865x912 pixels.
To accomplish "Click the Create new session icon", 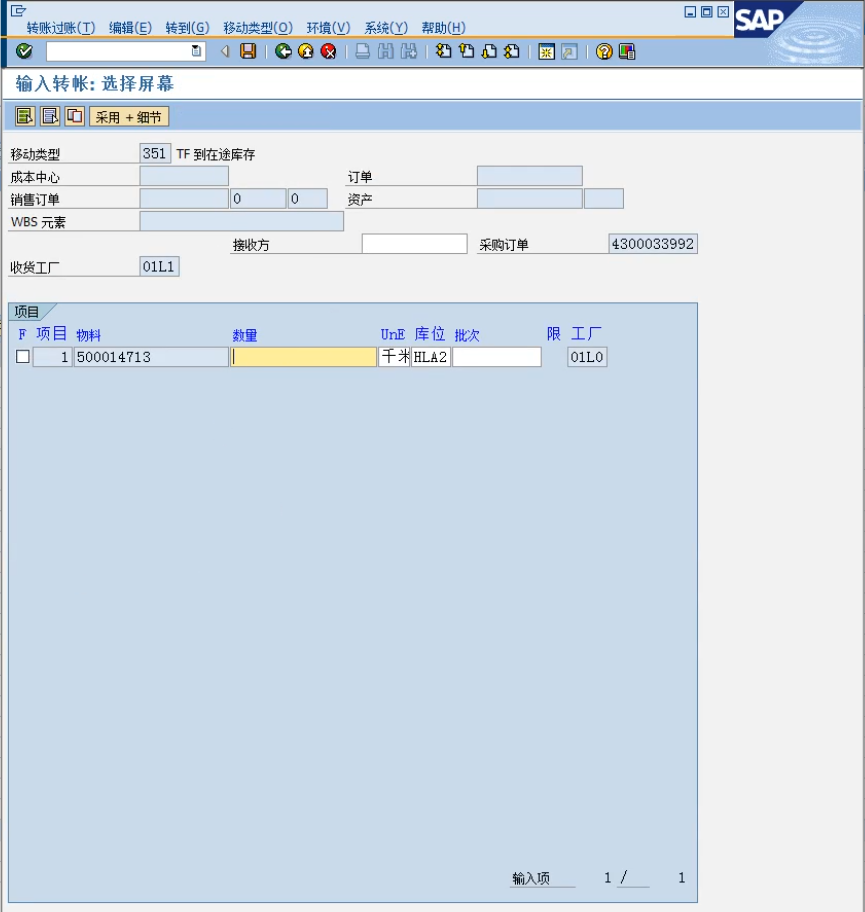I will coord(546,52).
